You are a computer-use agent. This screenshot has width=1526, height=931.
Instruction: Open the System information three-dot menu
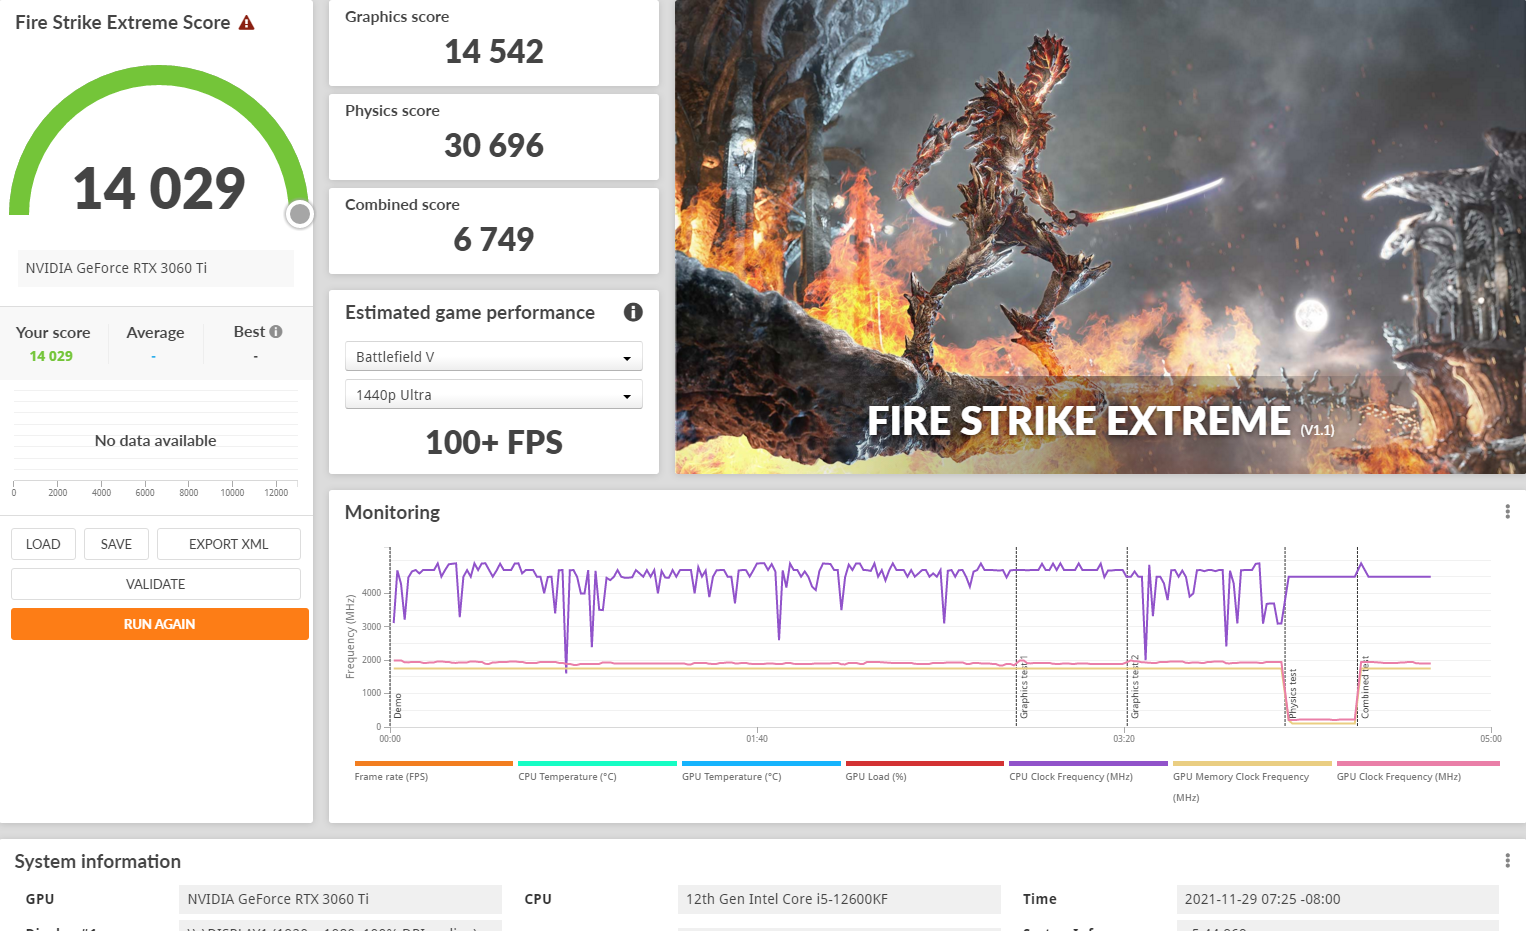(x=1507, y=861)
